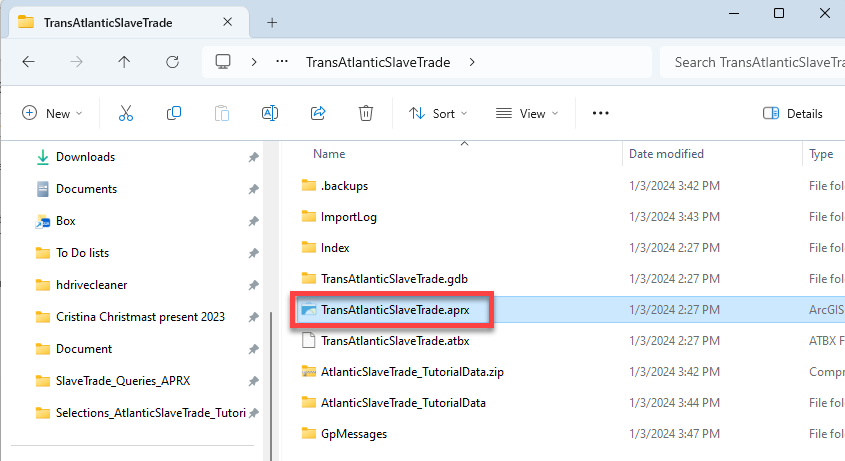Click the Search TransAtlanticSlaveTrade field
This screenshot has height=461, width=845.
coord(755,62)
